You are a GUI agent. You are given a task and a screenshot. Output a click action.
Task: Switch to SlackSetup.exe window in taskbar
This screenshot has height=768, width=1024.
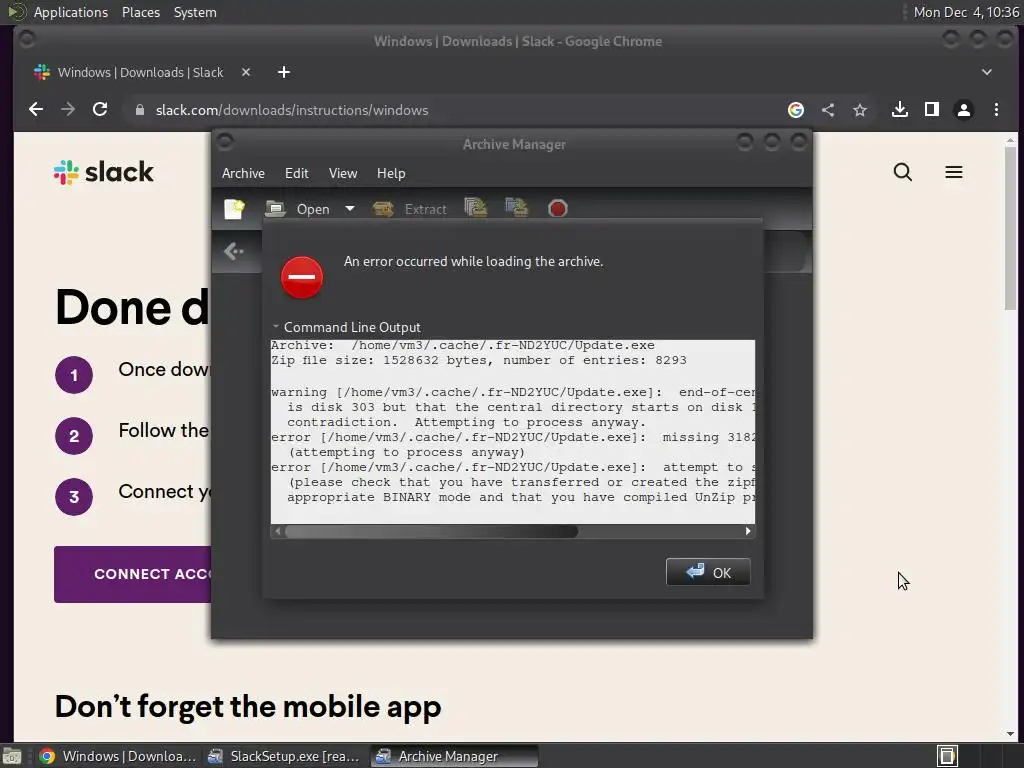point(285,756)
